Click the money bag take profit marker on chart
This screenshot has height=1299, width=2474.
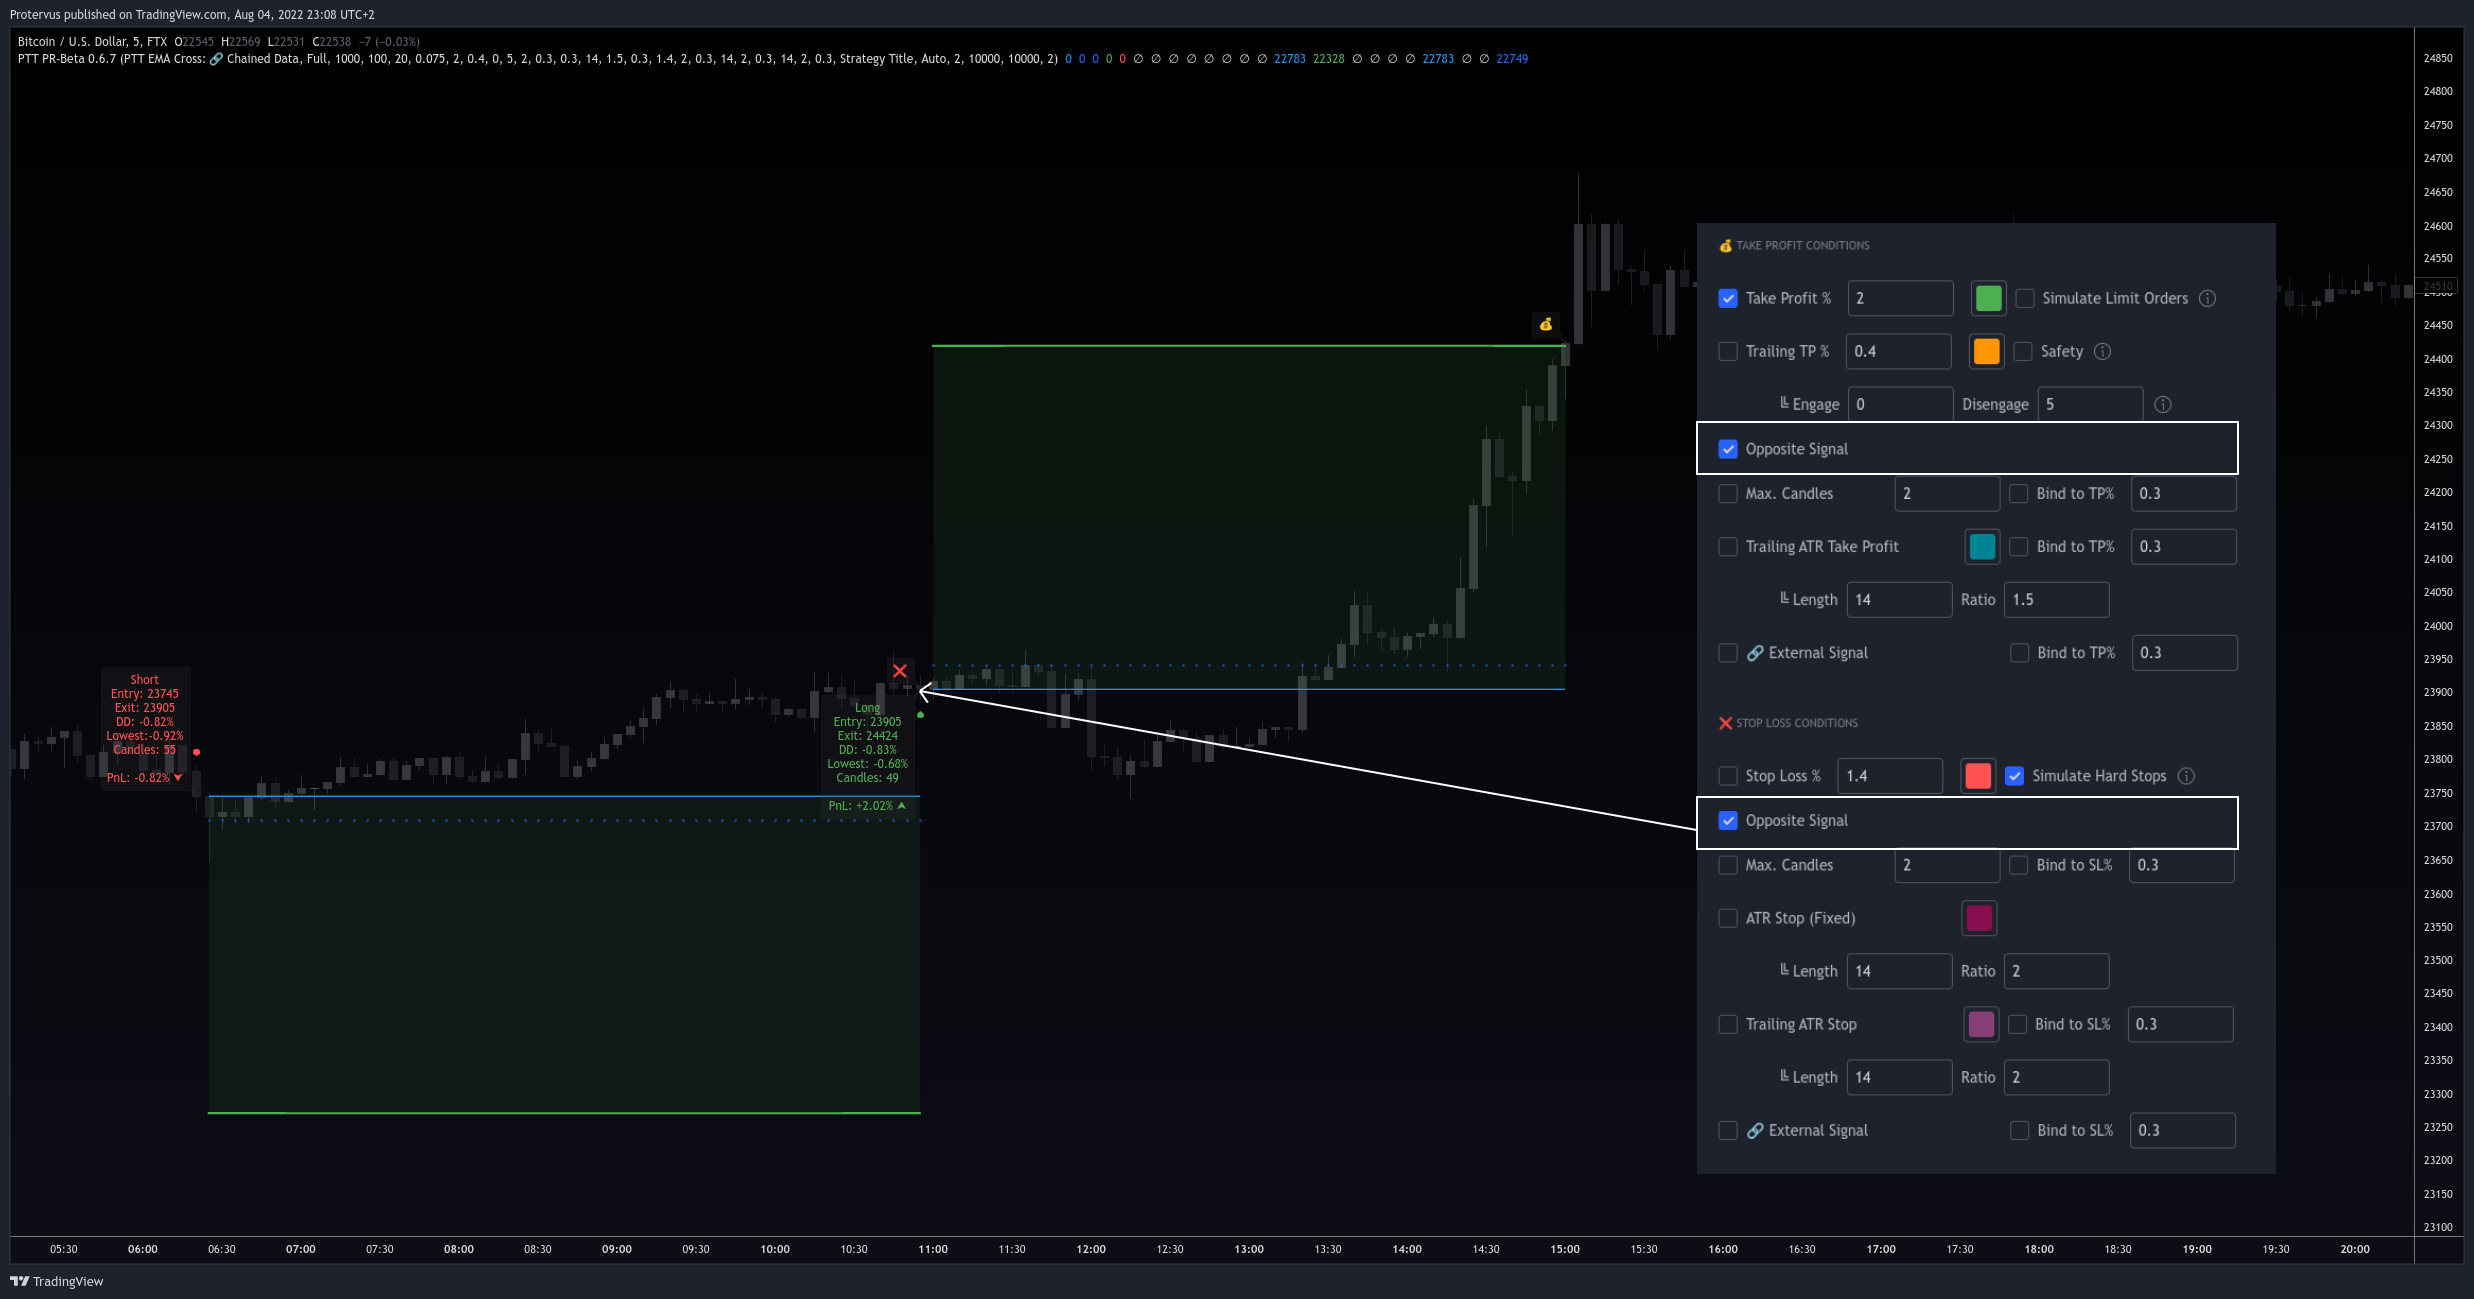coord(1546,324)
